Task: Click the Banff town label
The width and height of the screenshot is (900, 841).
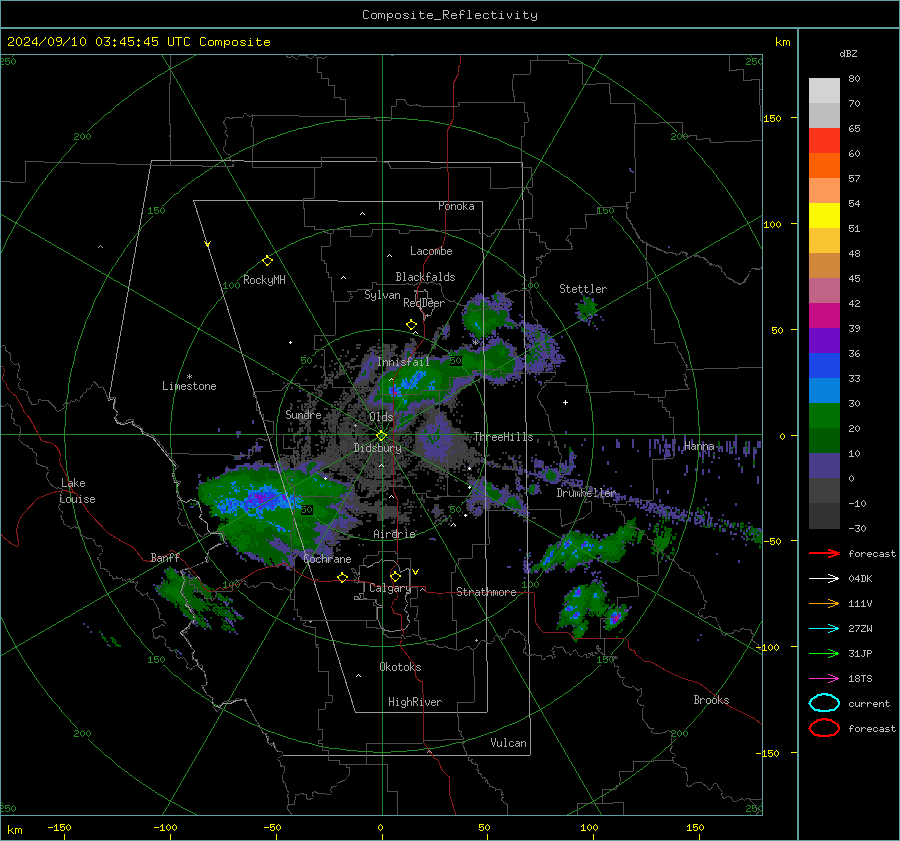Action: click(x=165, y=557)
